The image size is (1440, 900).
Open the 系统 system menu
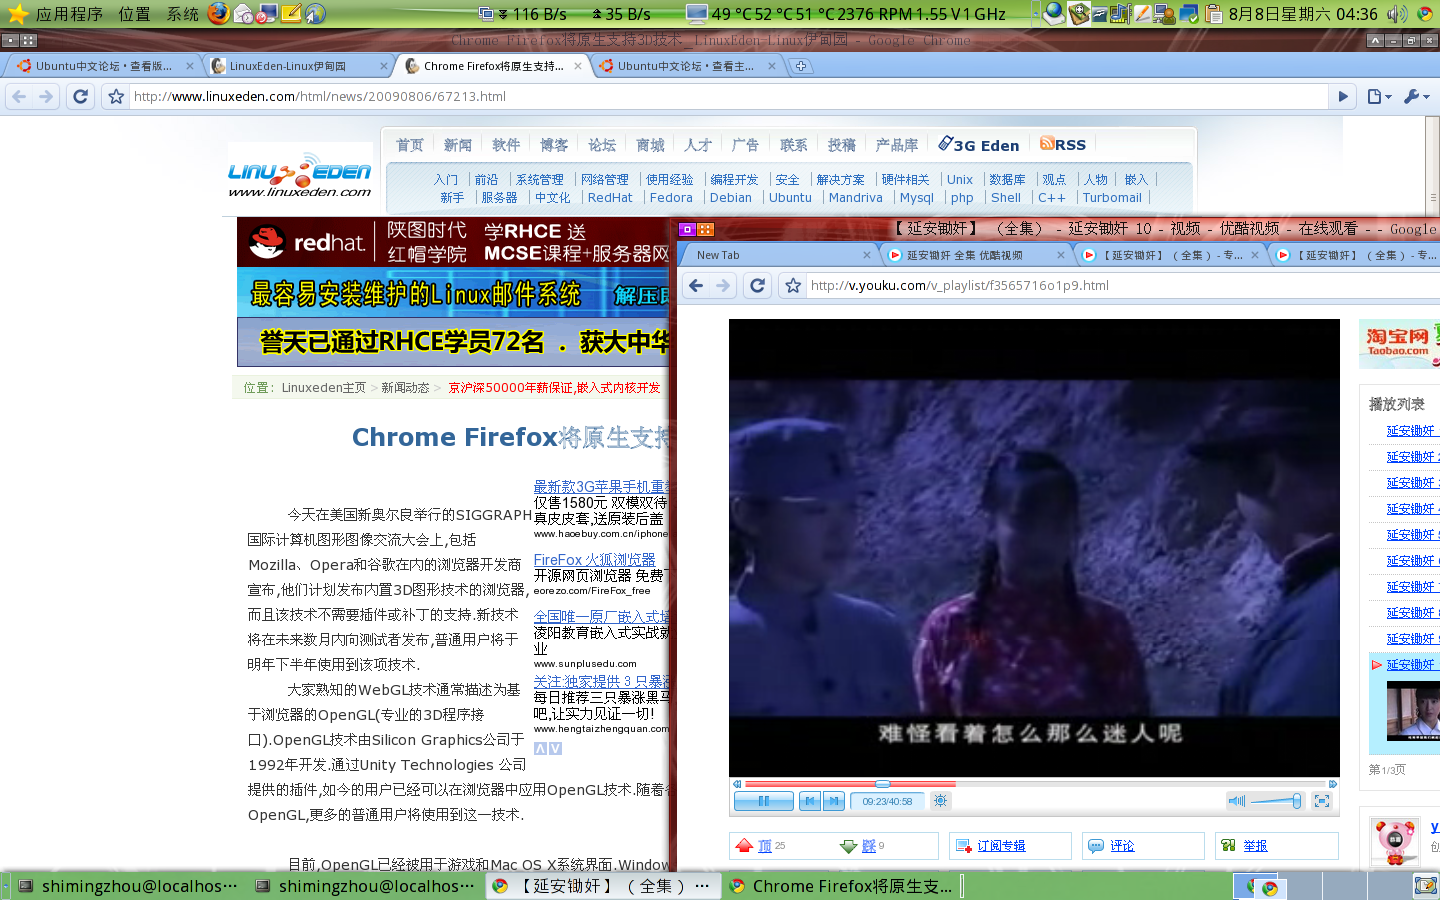point(183,14)
